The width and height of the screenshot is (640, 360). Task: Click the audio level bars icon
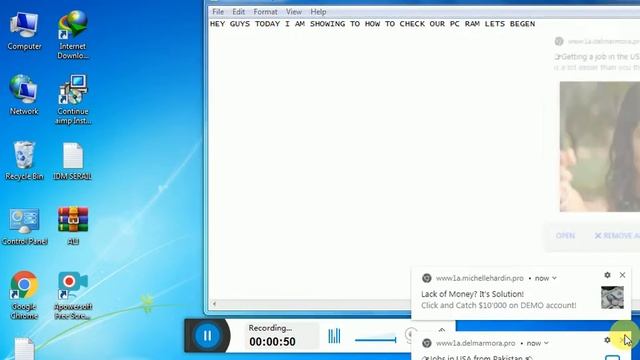click(334, 336)
